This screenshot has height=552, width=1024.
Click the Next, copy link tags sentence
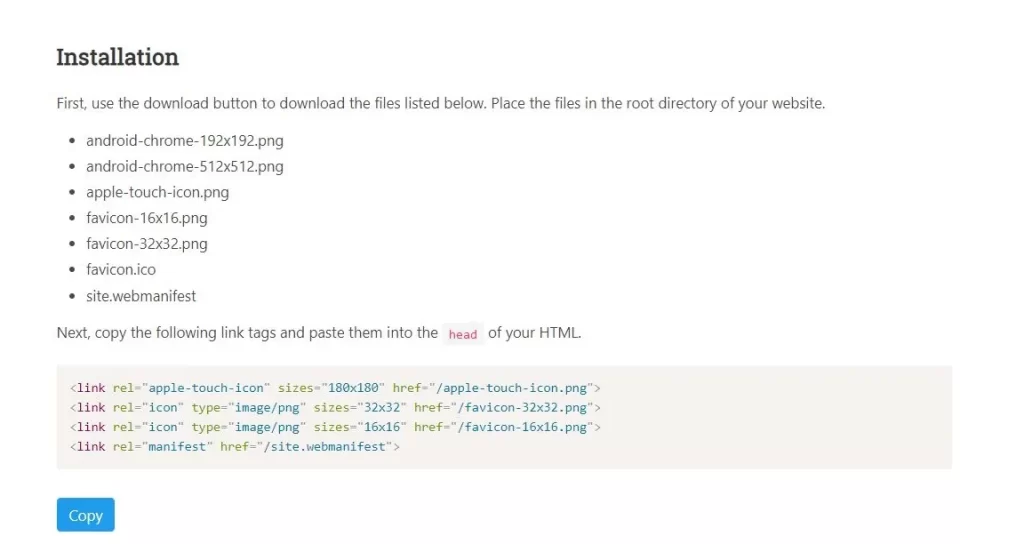click(319, 333)
